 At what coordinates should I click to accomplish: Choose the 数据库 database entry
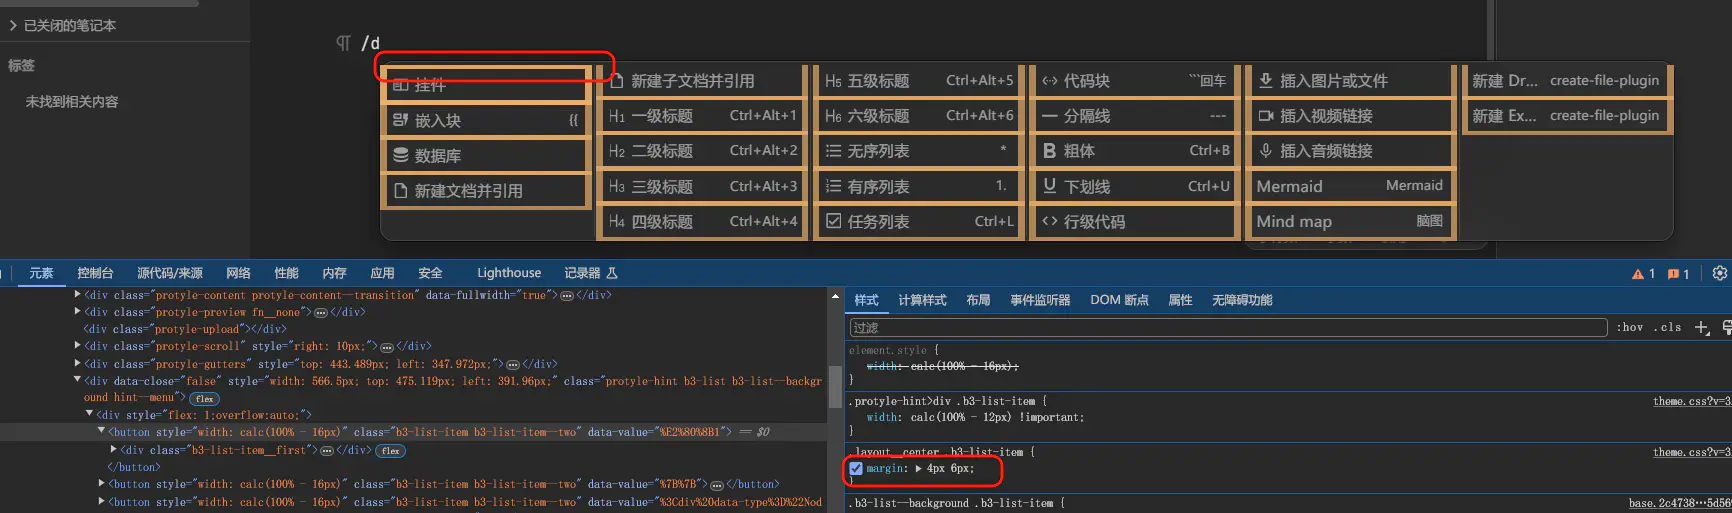[x=485, y=155]
